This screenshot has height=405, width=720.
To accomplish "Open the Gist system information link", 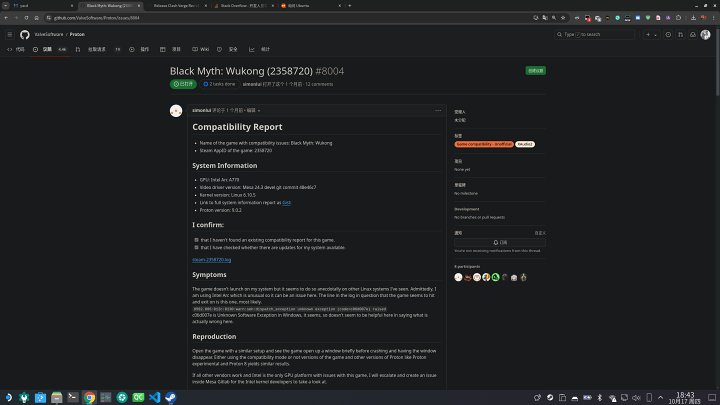I will (286, 202).
